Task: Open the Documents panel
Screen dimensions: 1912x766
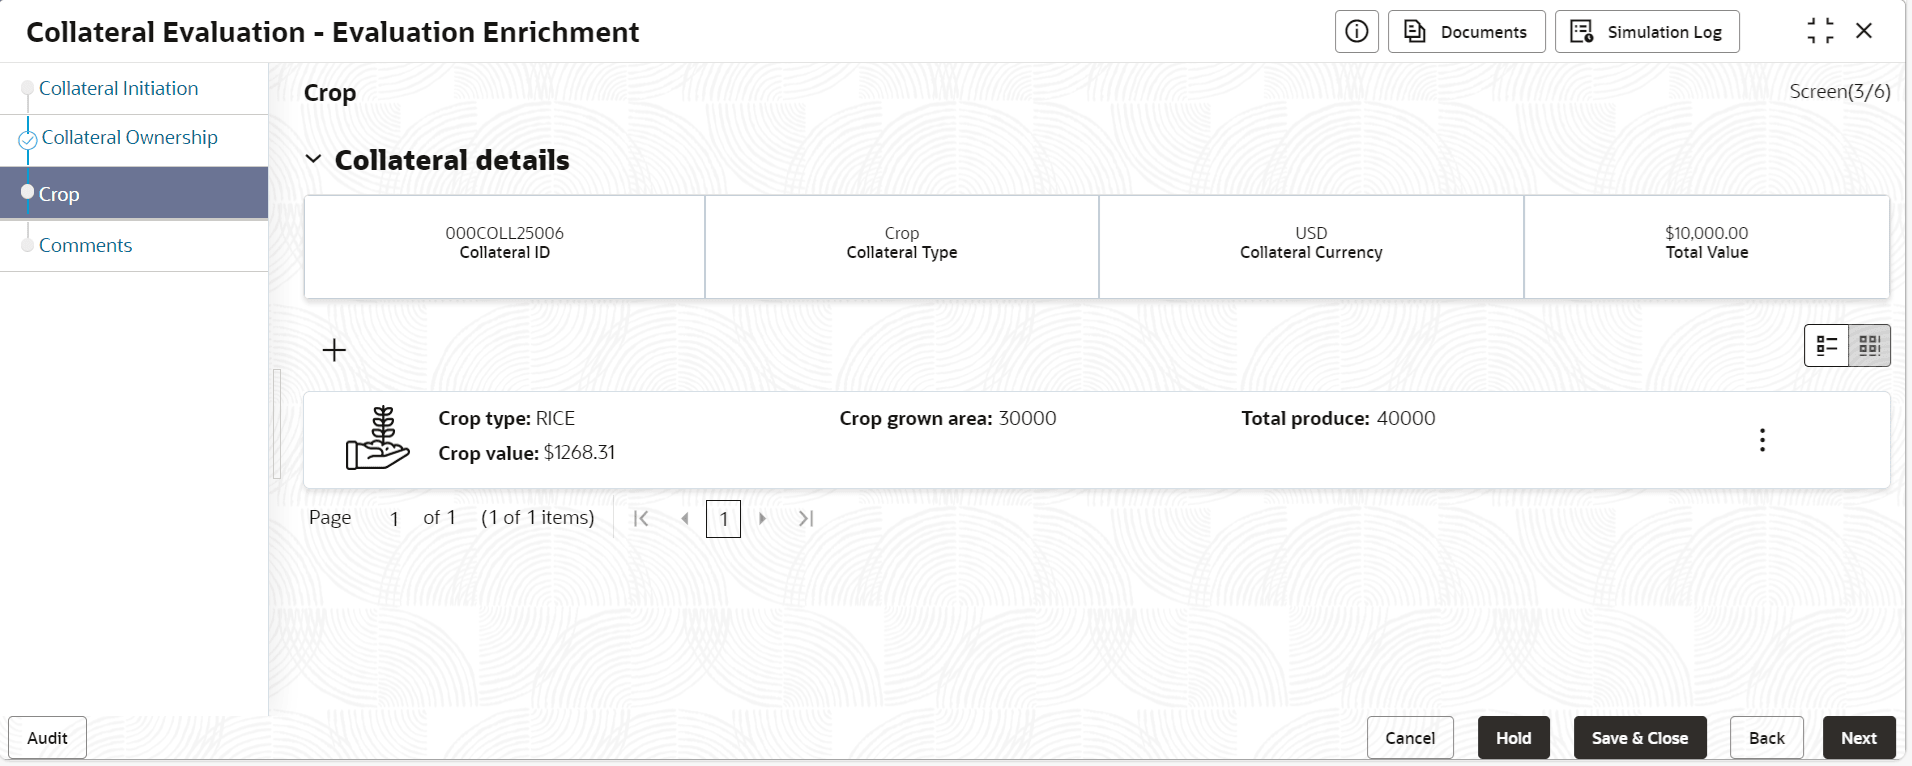Action: point(1466,32)
